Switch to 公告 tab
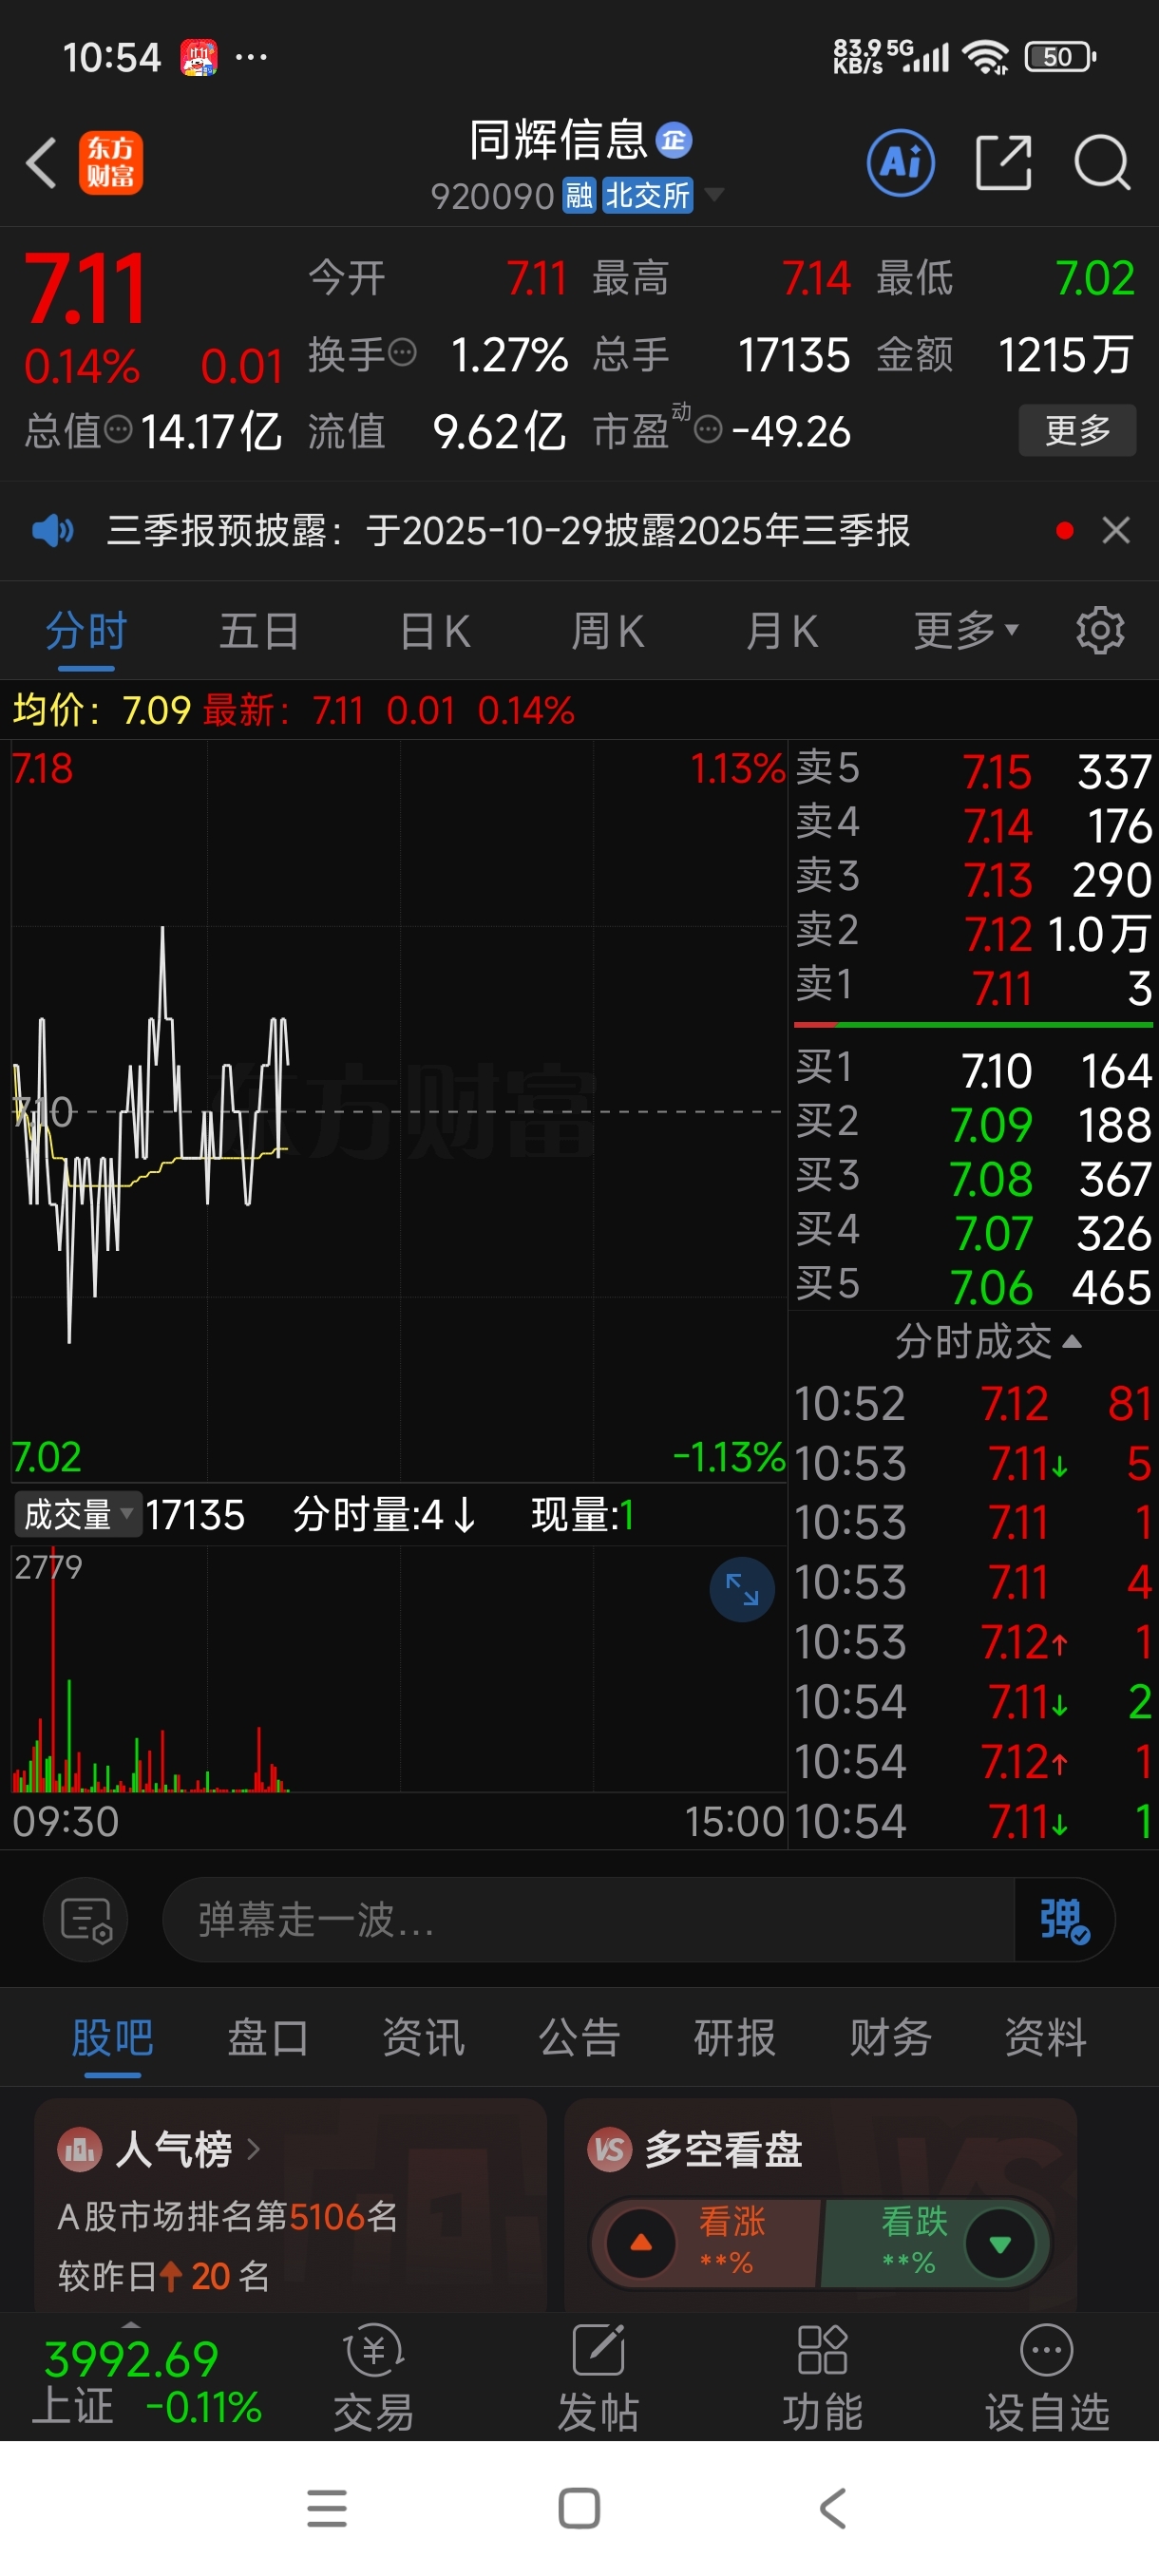1159x2576 pixels. coord(579,2037)
